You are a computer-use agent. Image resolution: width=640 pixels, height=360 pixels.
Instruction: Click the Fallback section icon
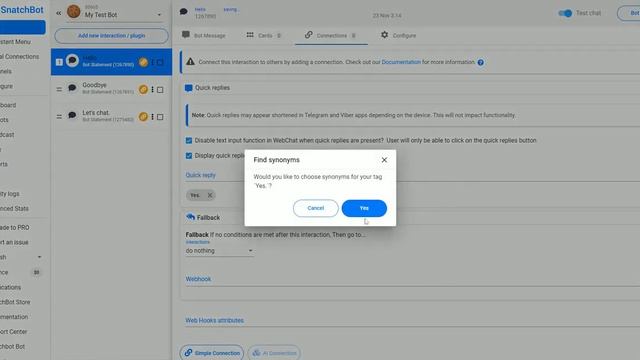coord(190,217)
